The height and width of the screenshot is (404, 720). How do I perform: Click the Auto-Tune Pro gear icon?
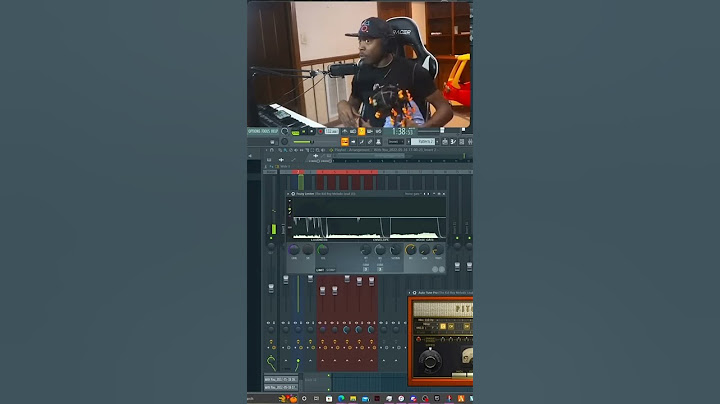[x=414, y=292]
